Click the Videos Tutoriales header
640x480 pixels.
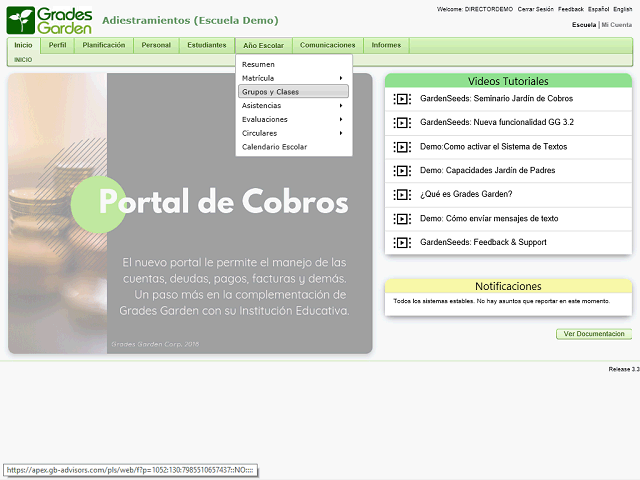point(508,81)
